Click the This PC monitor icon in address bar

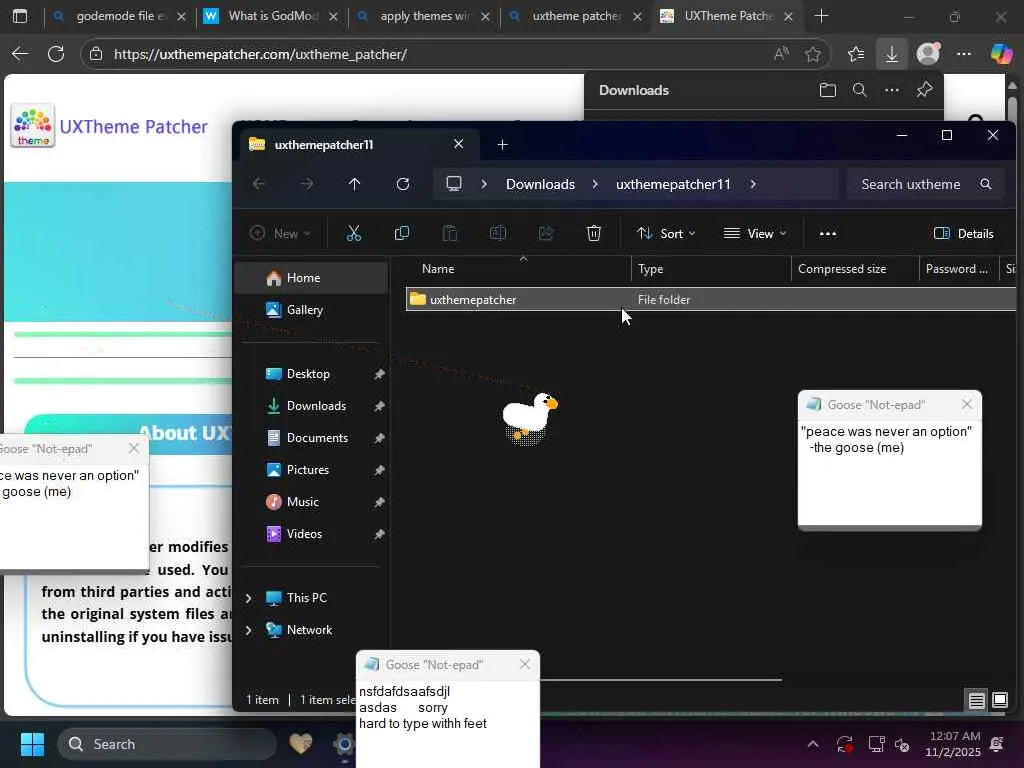(x=454, y=184)
